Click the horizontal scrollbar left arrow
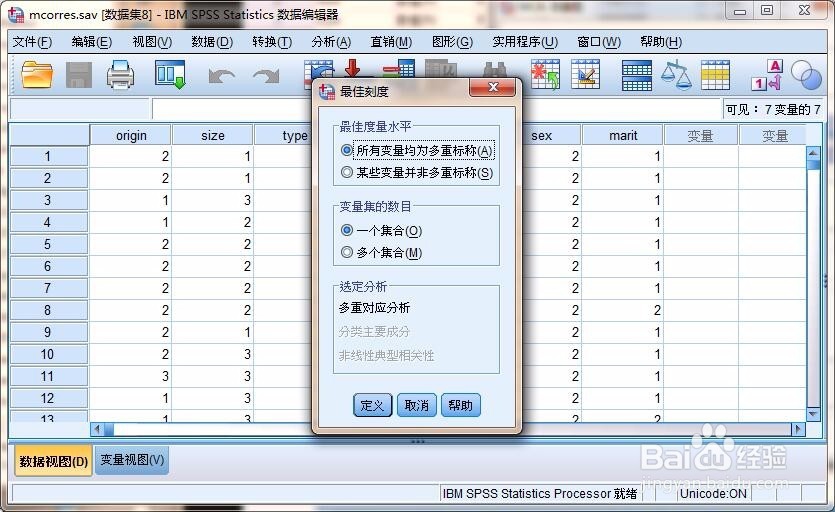This screenshot has height=512, width=835. (97, 429)
